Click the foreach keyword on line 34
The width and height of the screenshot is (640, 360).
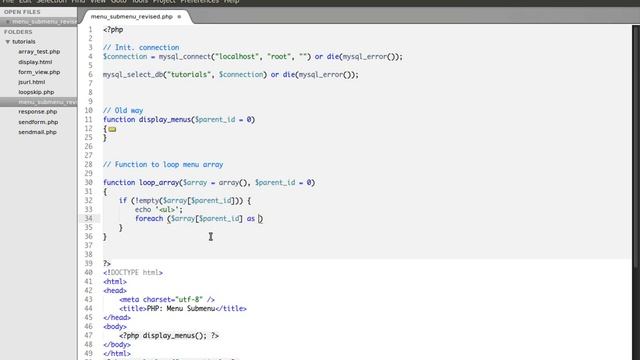click(149, 218)
